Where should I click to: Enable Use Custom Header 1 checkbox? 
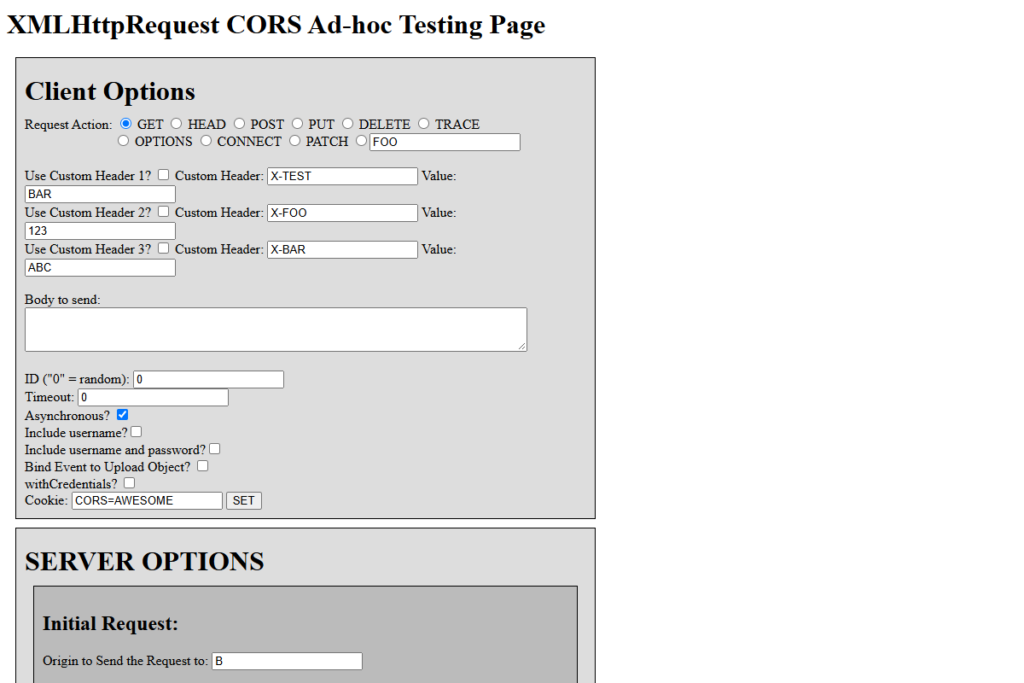click(x=163, y=174)
